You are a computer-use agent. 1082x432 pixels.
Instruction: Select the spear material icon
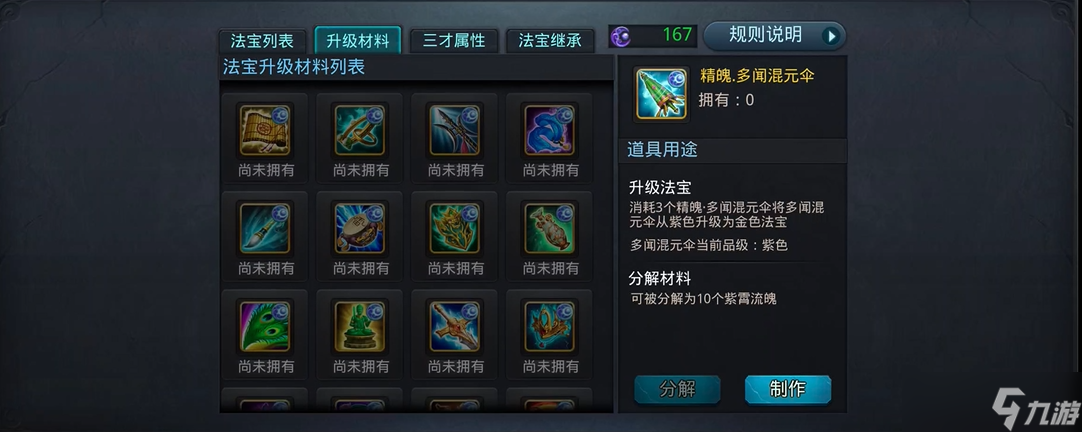(454, 130)
